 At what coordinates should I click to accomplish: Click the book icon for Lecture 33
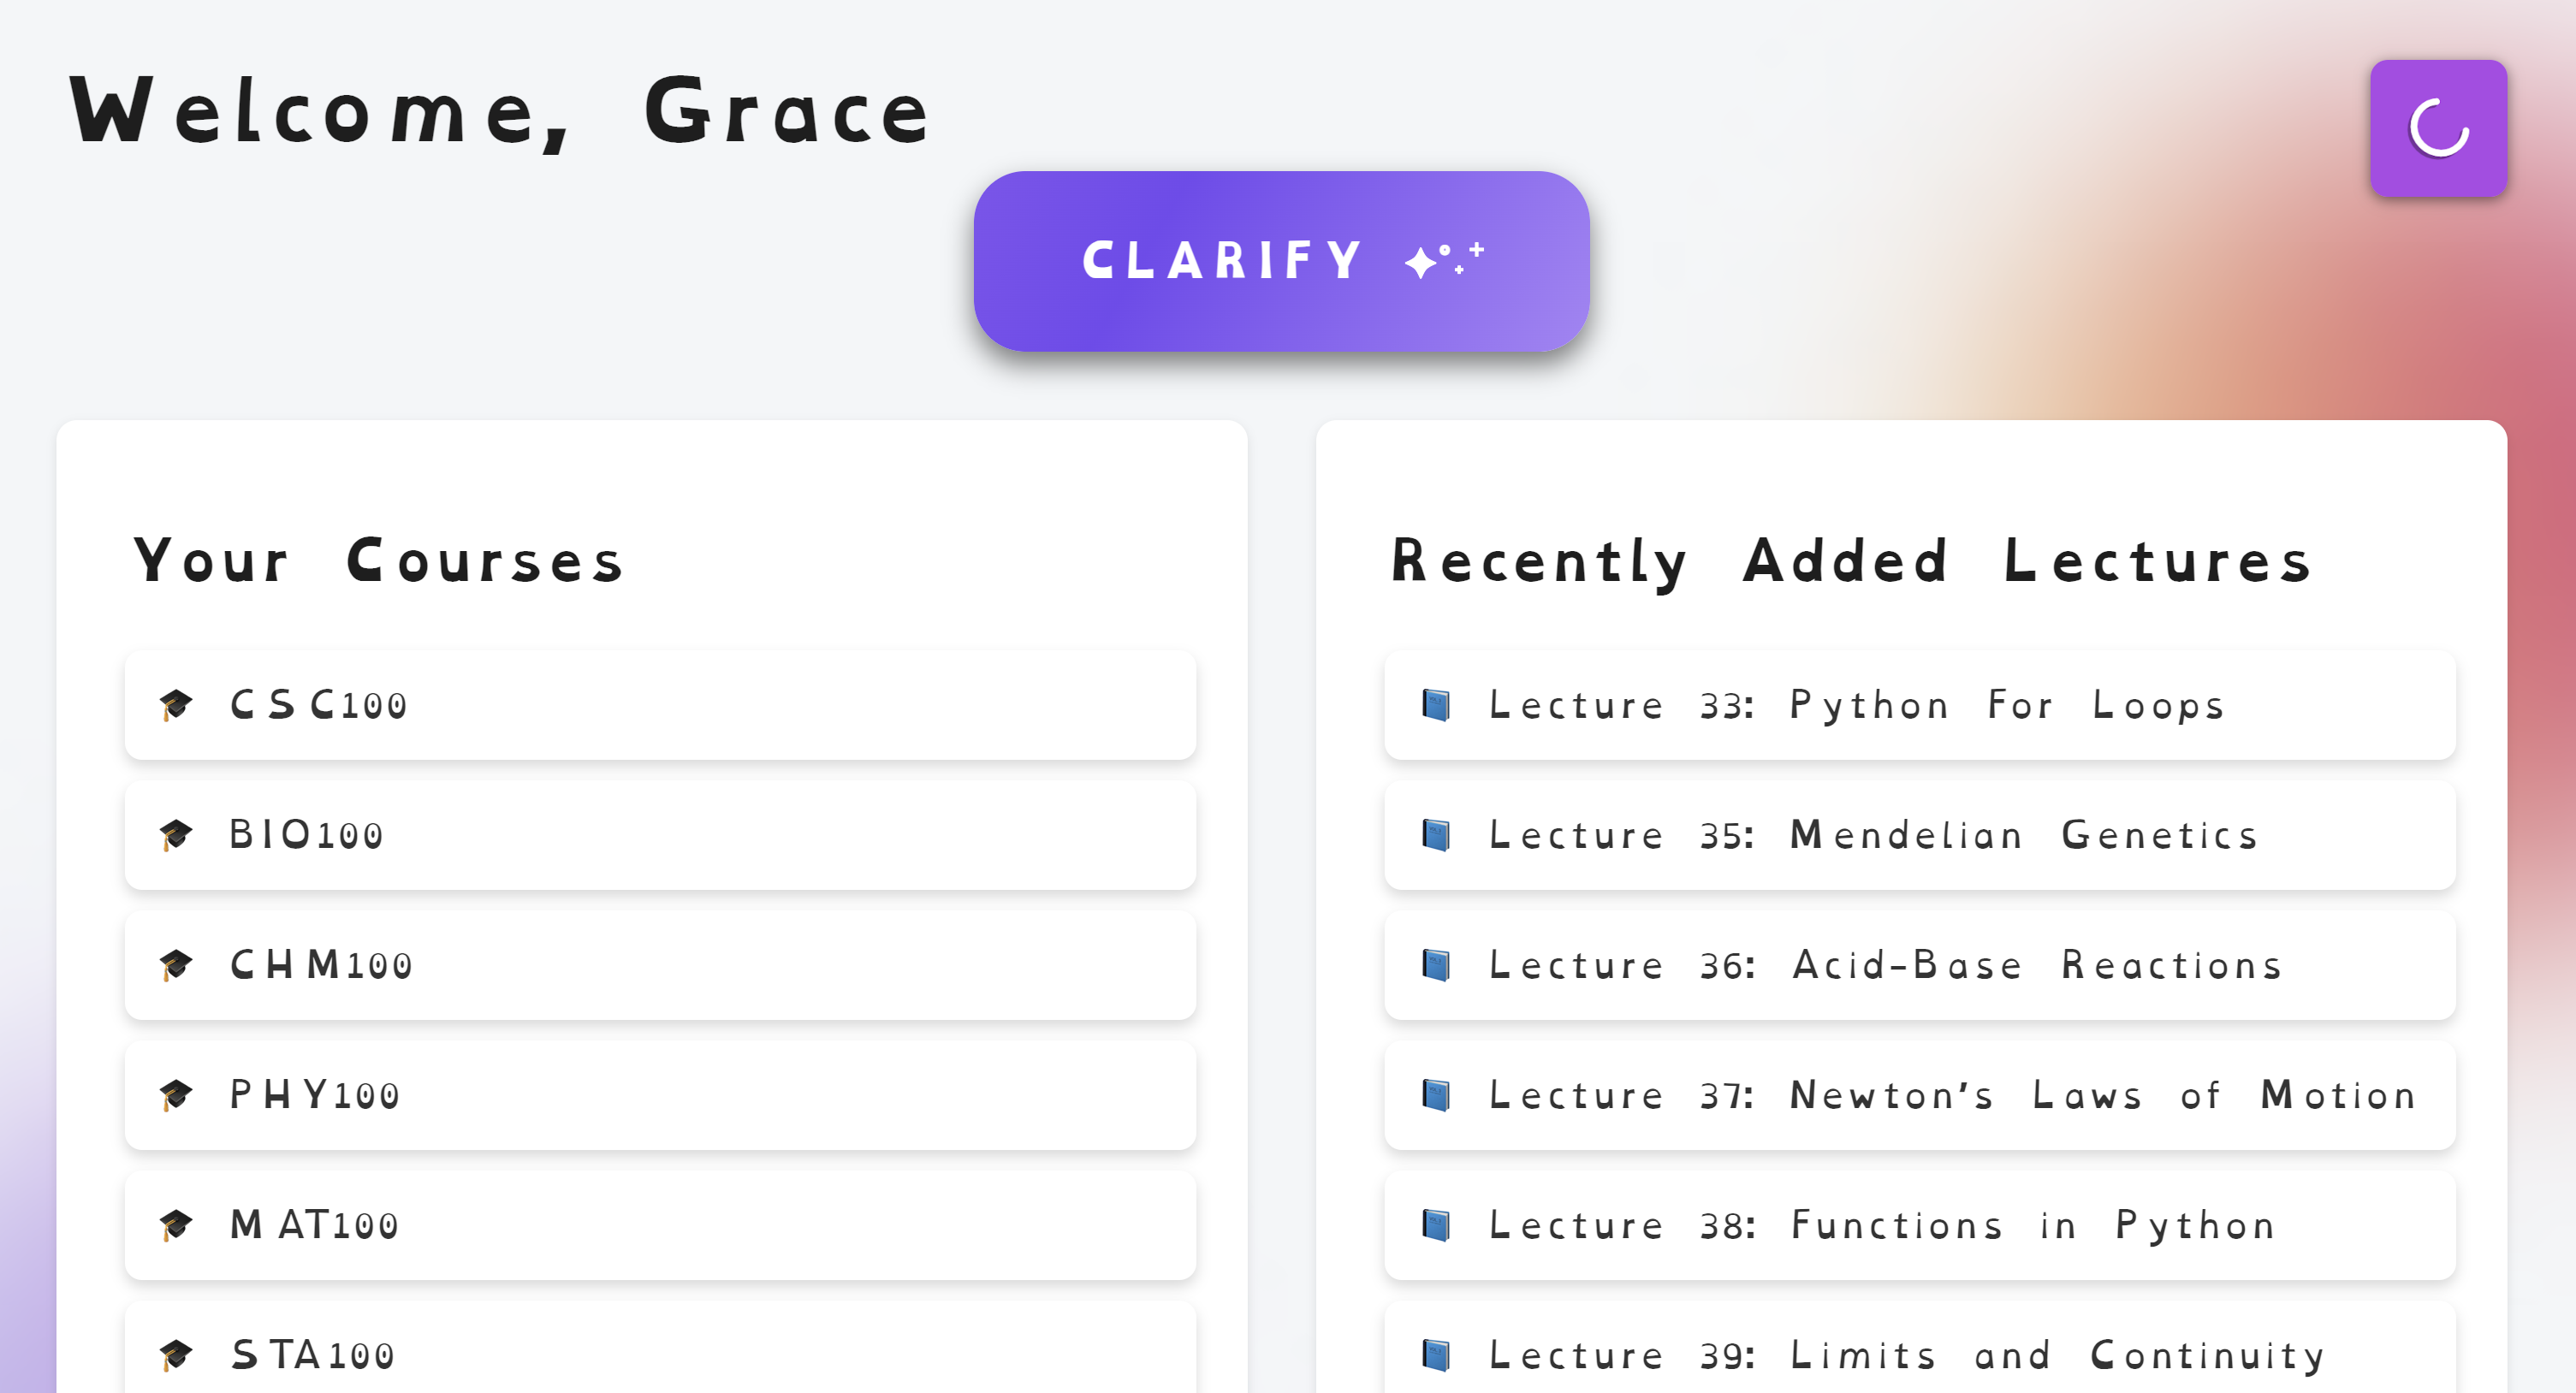(x=1436, y=705)
